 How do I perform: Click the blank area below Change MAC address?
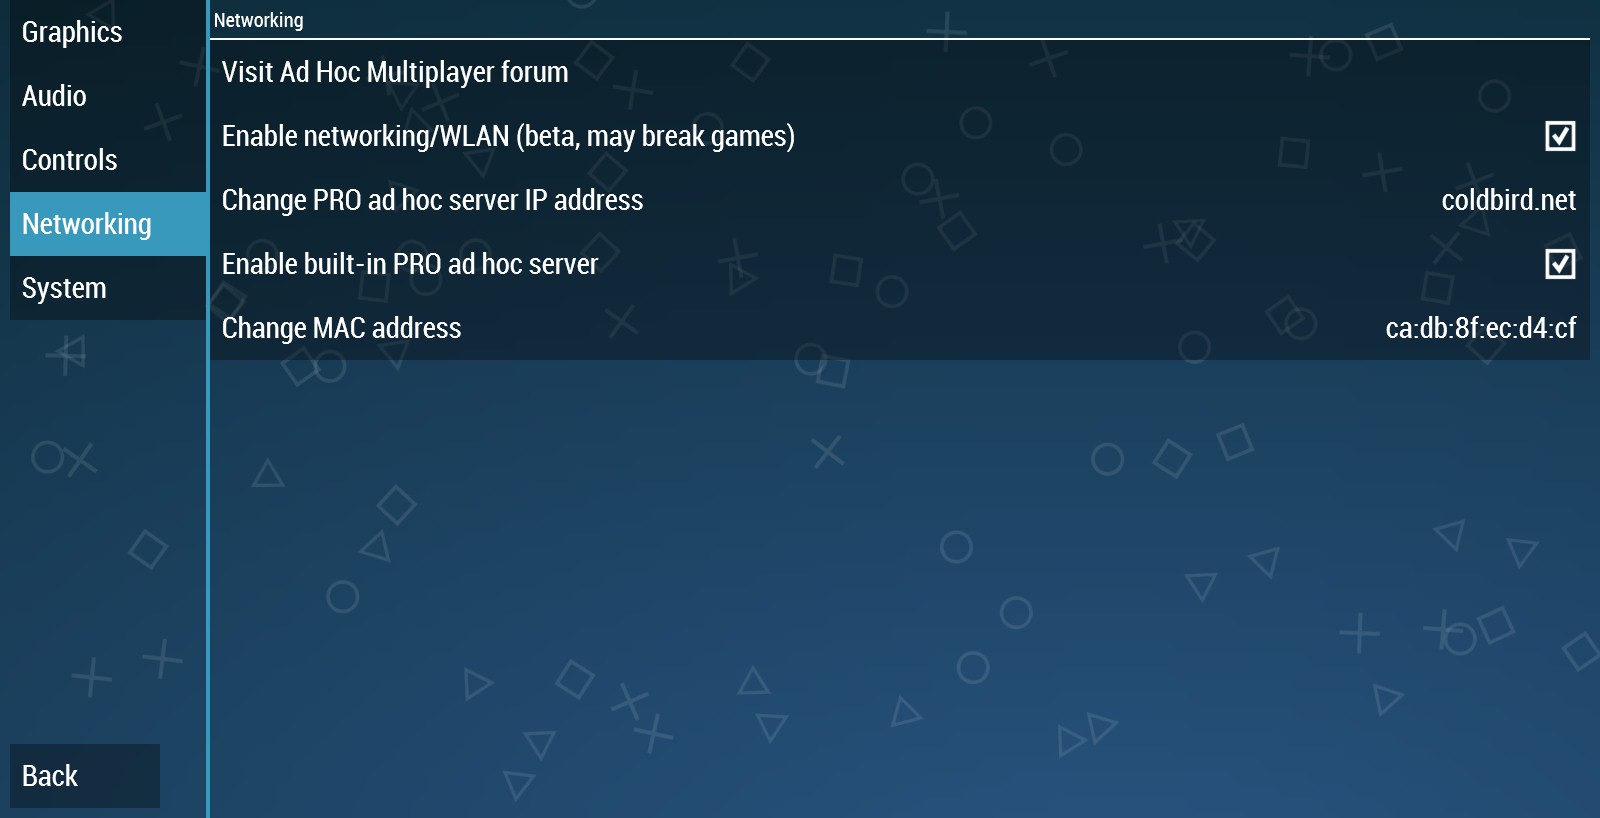pyautogui.click(x=900, y=590)
